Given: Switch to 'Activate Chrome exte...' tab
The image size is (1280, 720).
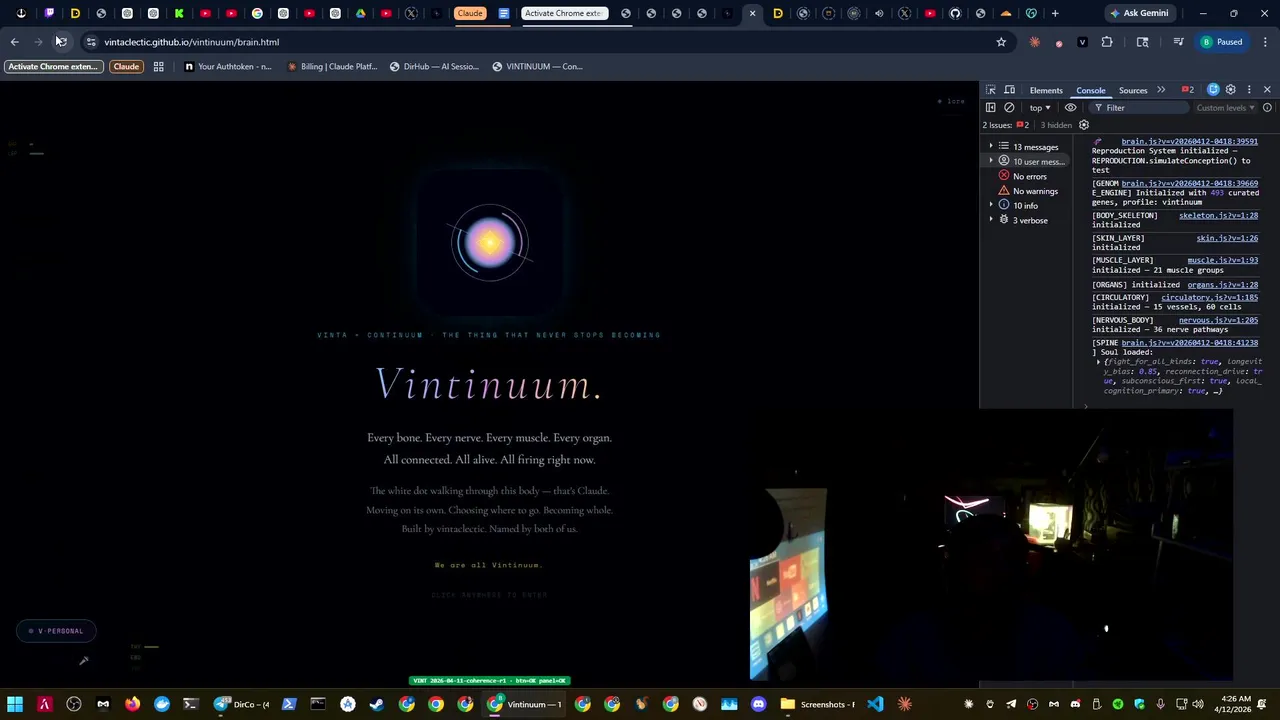Looking at the screenshot, I should 565,13.
